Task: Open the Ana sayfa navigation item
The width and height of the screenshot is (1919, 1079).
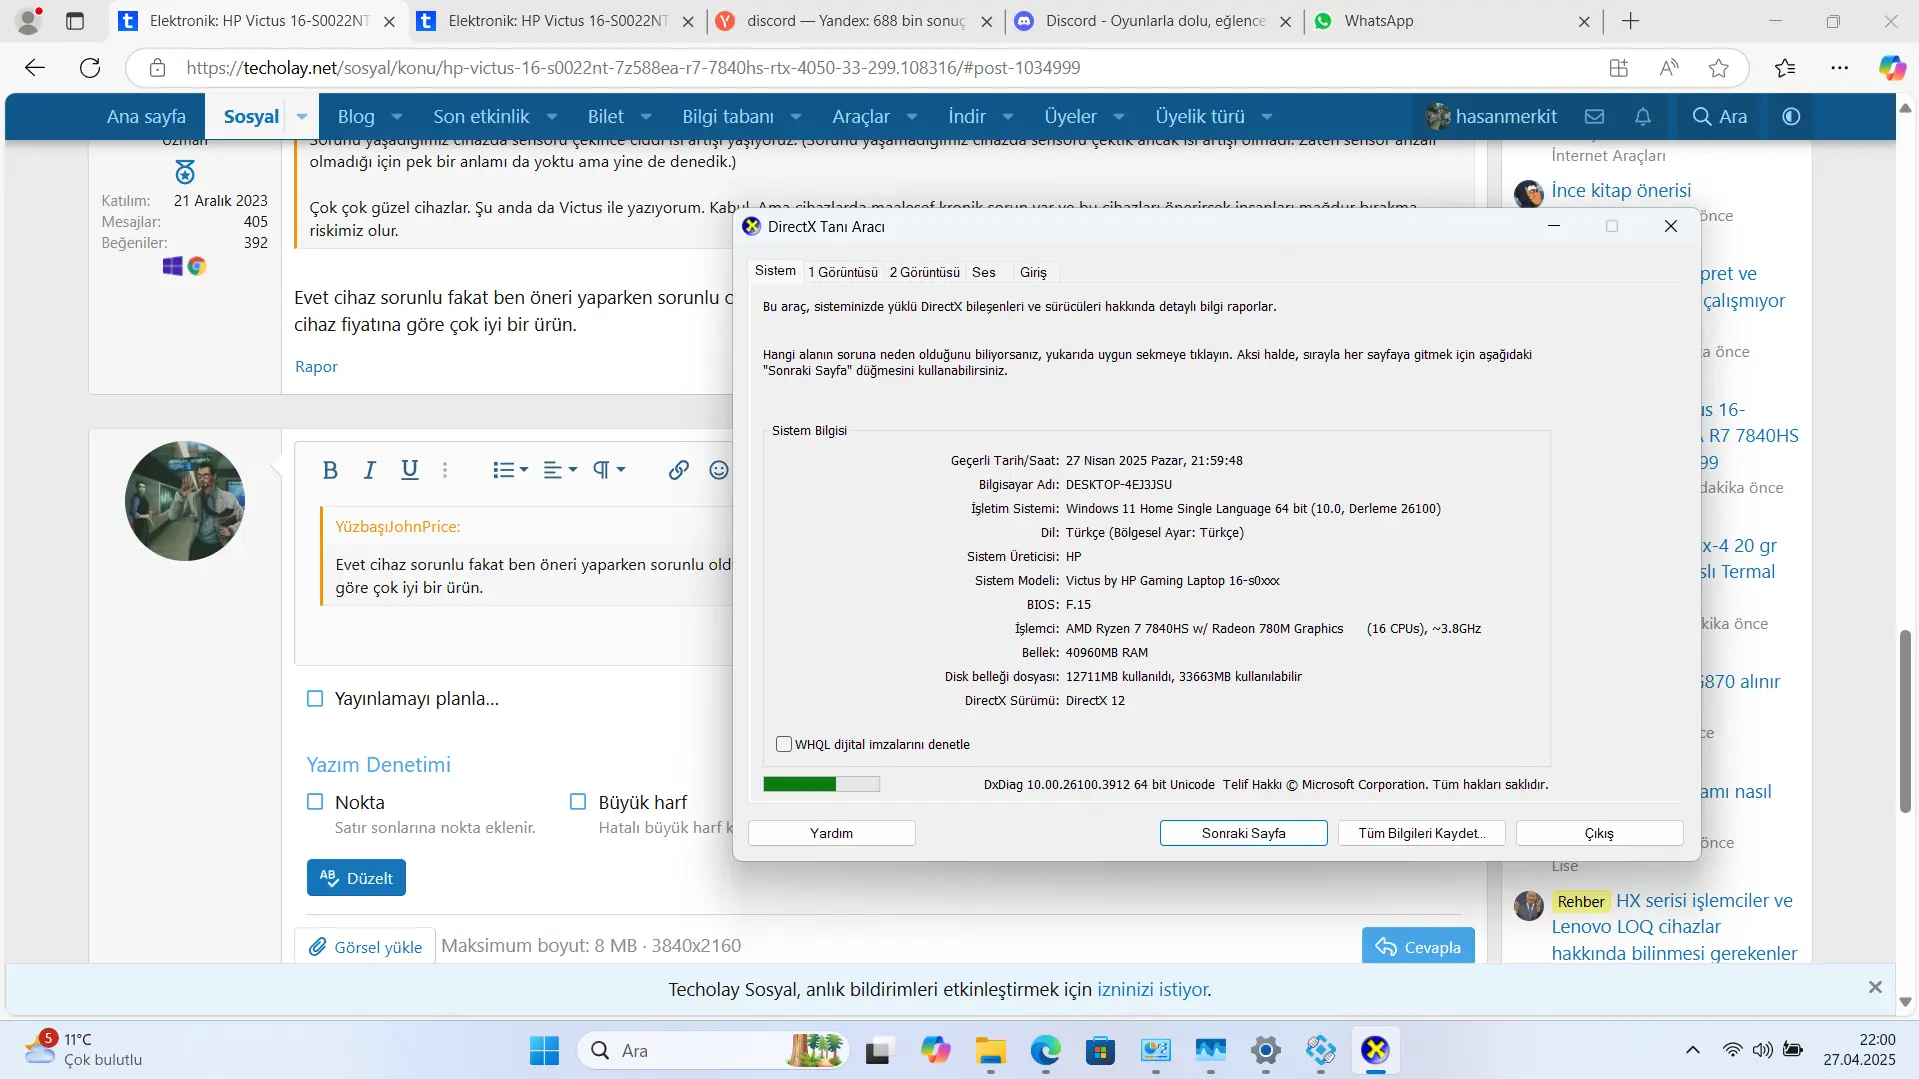Action: point(146,117)
